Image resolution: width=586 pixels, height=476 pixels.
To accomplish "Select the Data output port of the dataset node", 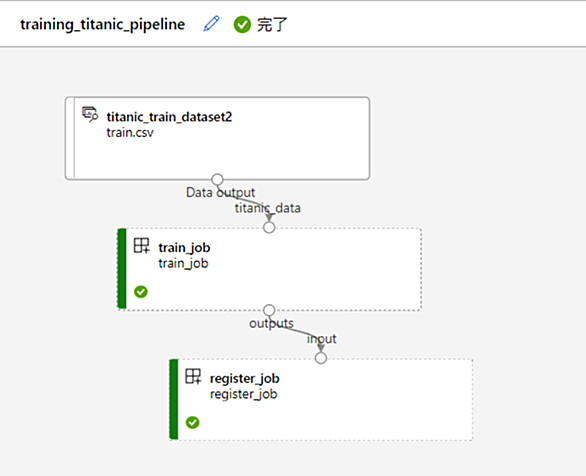I will 217,180.
